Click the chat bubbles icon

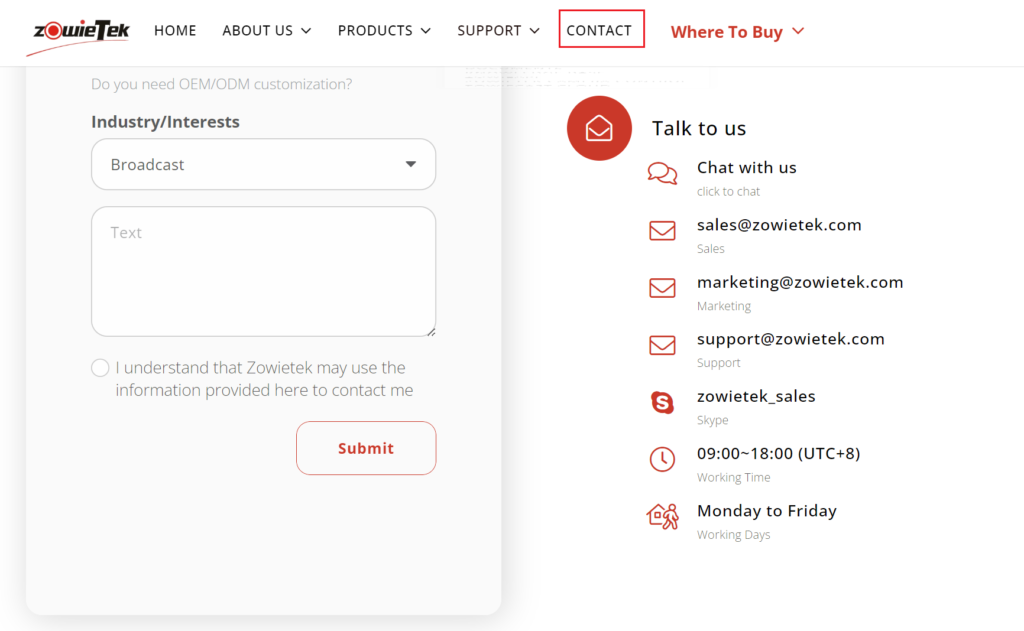[x=662, y=174]
